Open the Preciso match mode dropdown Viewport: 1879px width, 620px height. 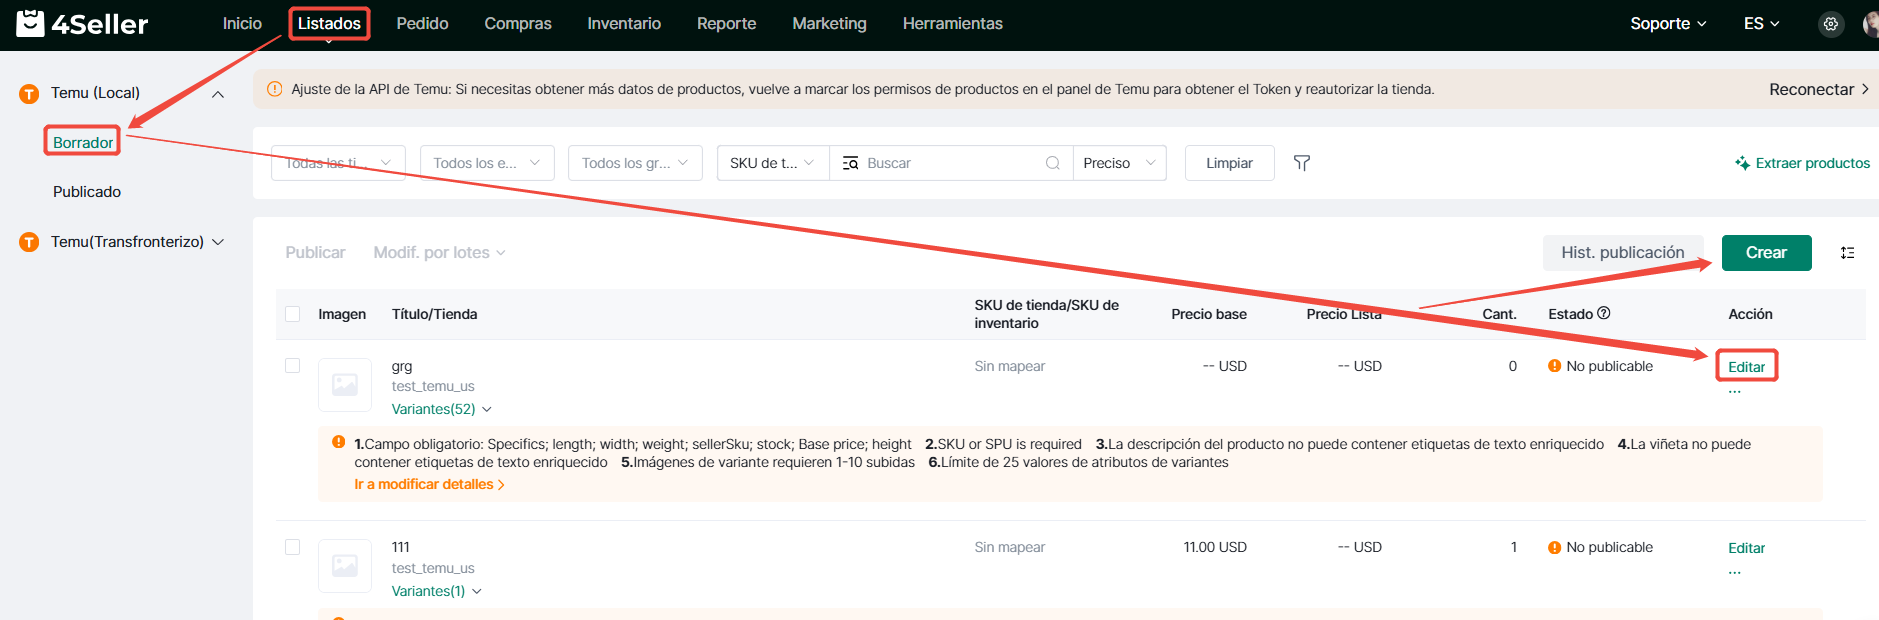(1120, 163)
